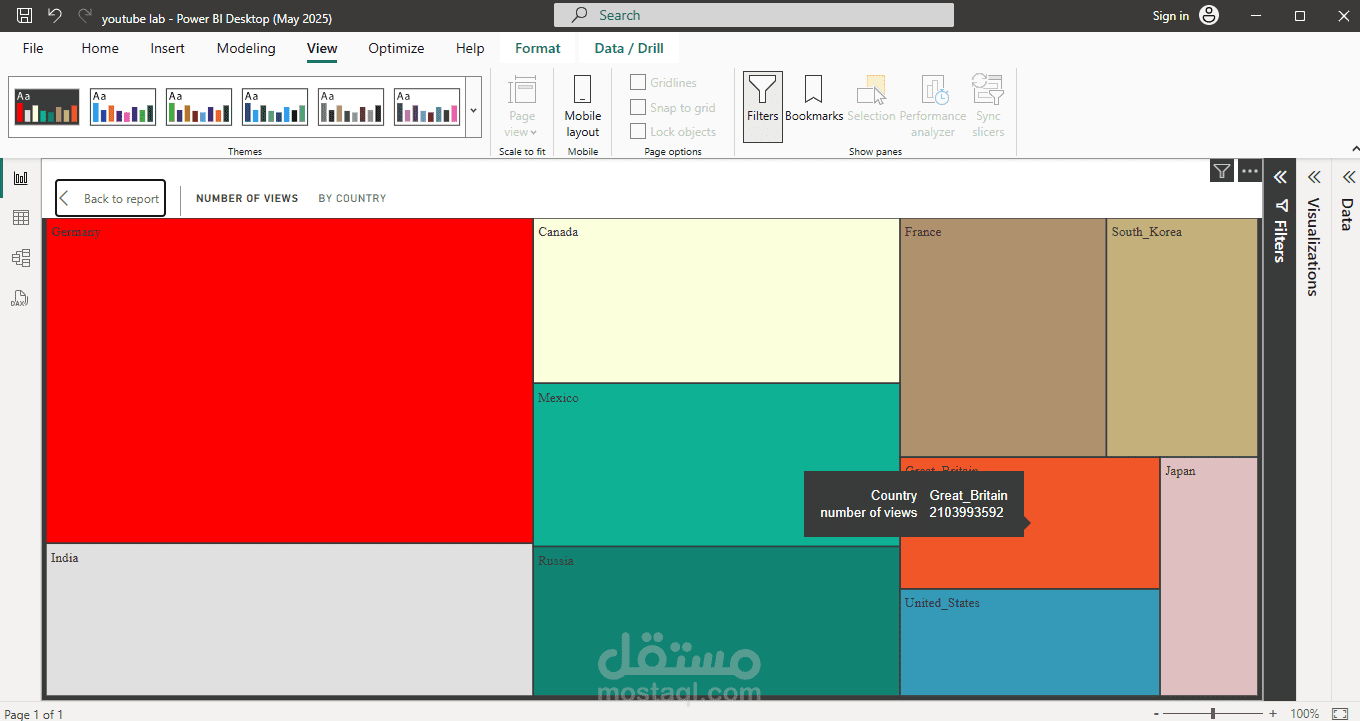
Task: Switch to the Modeling tab
Action: [246, 48]
